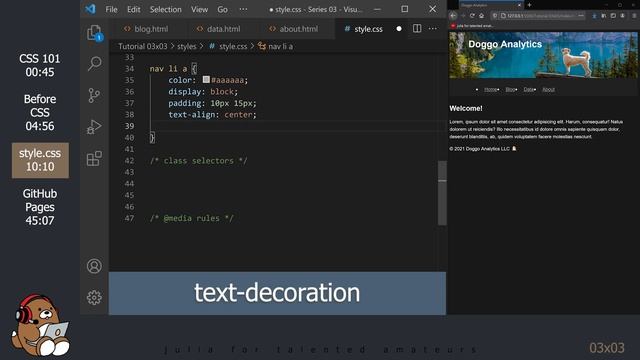Click the Blog link in the webpage nav
Image resolution: width=640 pixels, height=360 pixels.
tap(510, 89)
